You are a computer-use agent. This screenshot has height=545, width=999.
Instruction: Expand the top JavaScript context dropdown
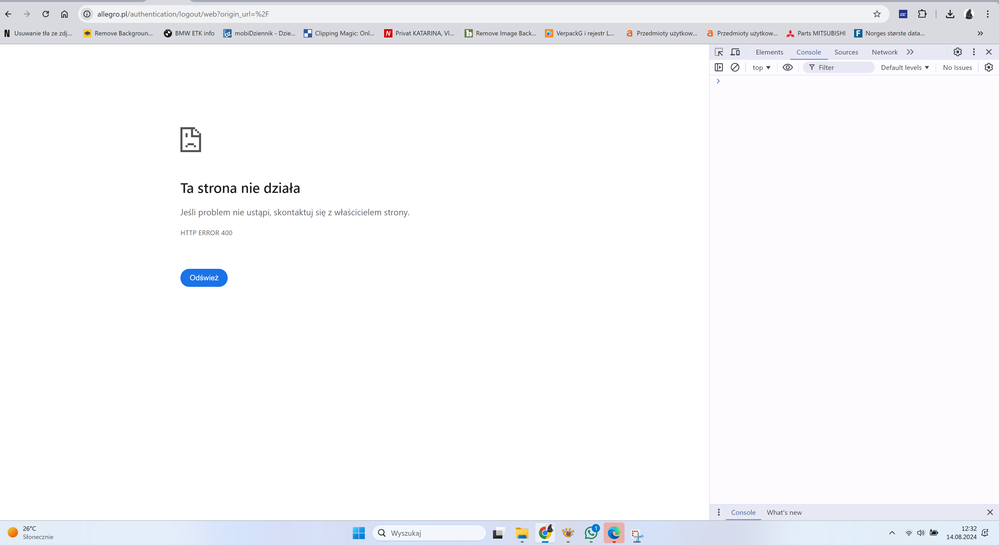[x=762, y=68]
